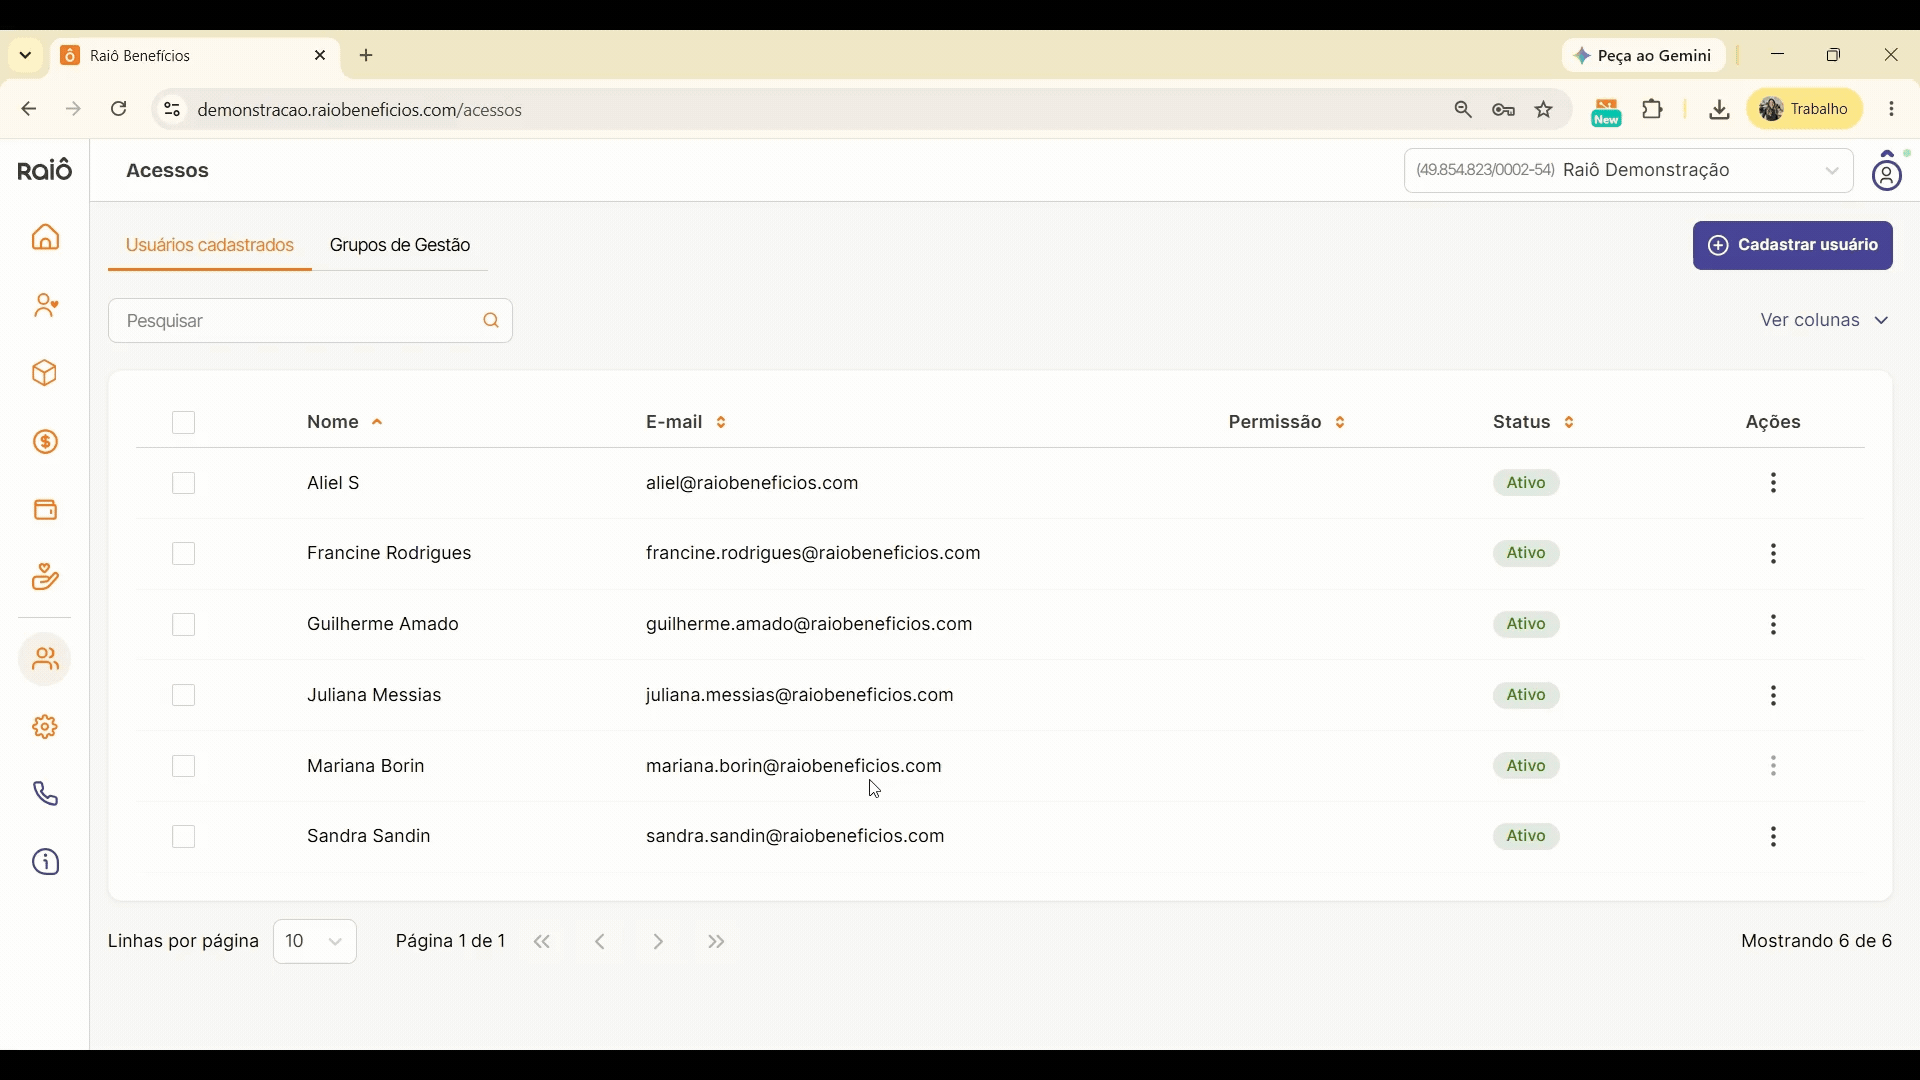Expand the Raiô Demonstração company selector
This screenshot has width=1920, height=1080.
(1628, 171)
